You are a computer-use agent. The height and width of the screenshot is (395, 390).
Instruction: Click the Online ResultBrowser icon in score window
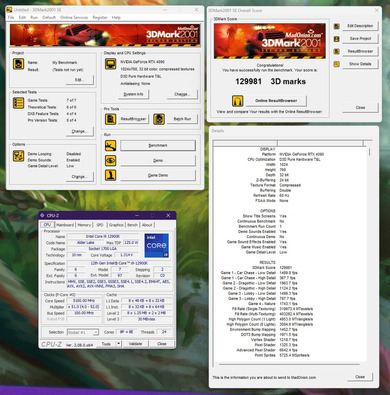[x=237, y=101]
